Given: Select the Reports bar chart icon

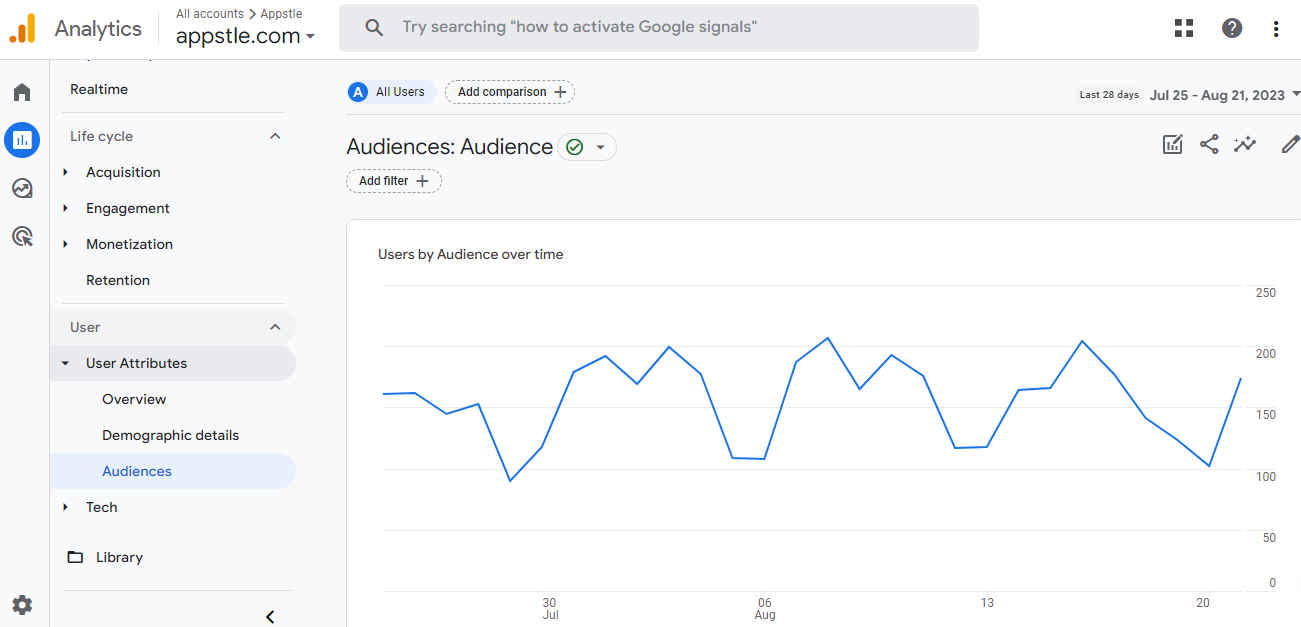Looking at the screenshot, I should (x=22, y=140).
